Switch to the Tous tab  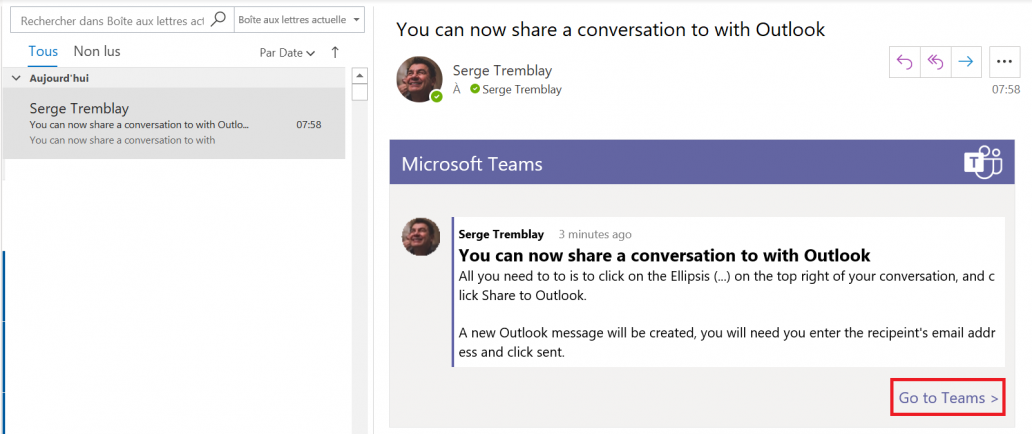(43, 51)
